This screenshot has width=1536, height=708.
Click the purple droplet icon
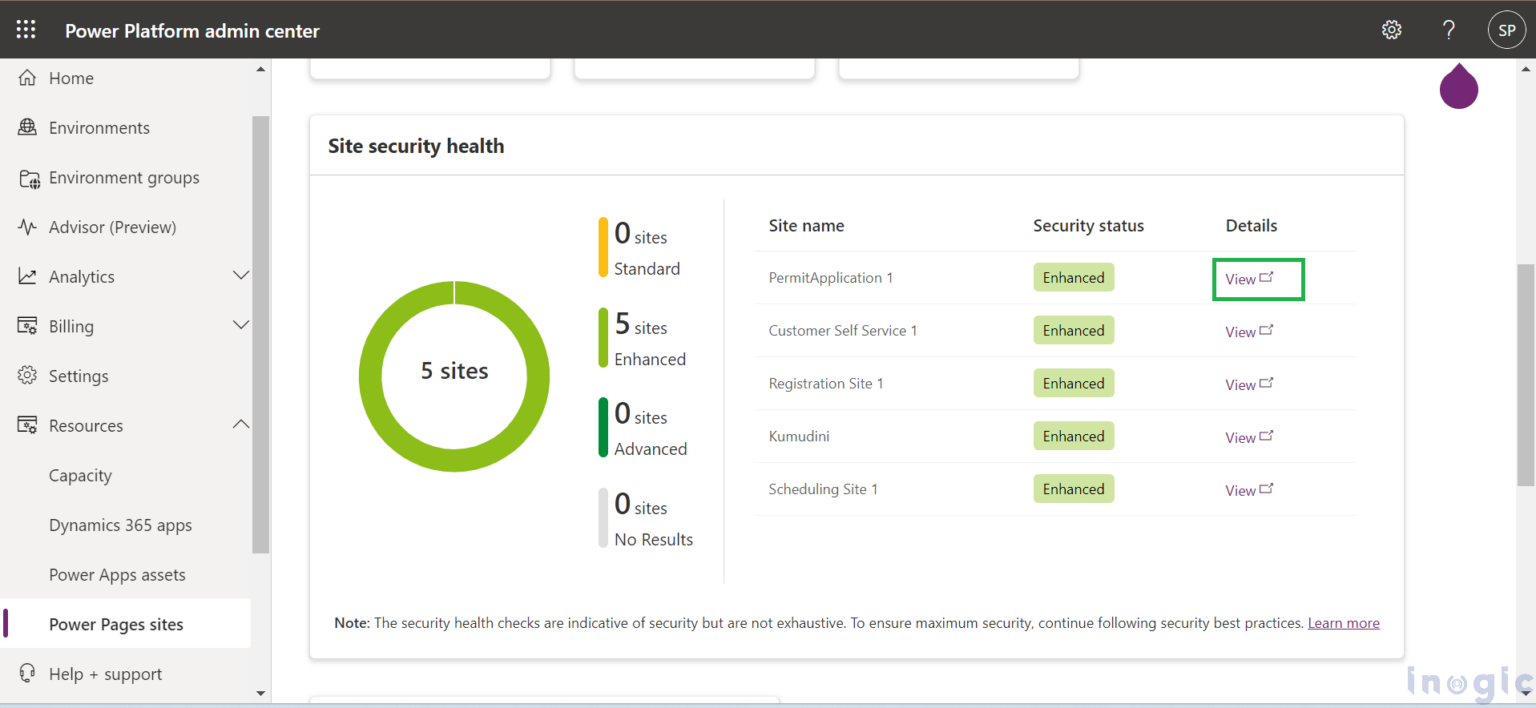1459,86
